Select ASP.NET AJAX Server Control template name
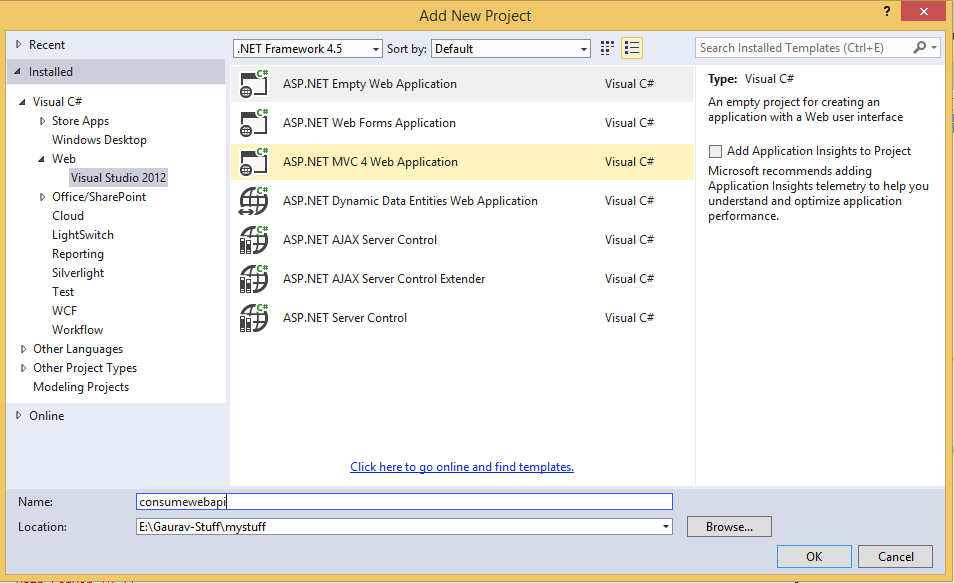The height and width of the screenshot is (583, 954). click(360, 240)
